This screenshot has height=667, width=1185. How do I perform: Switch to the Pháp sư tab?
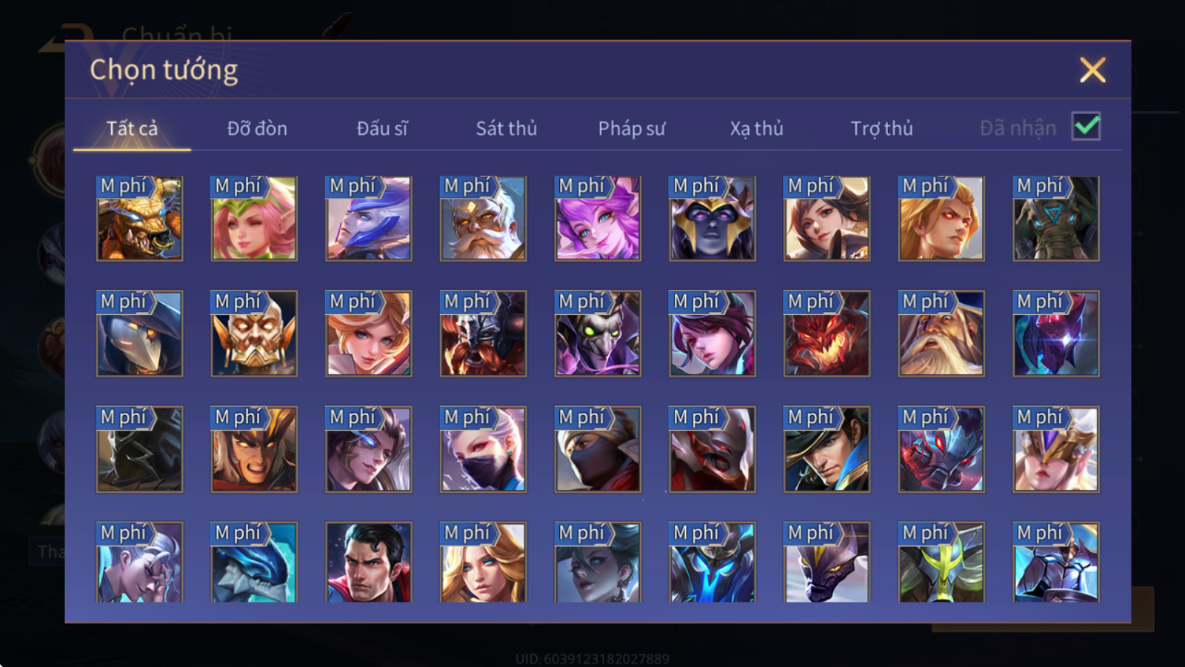pyautogui.click(x=631, y=128)
